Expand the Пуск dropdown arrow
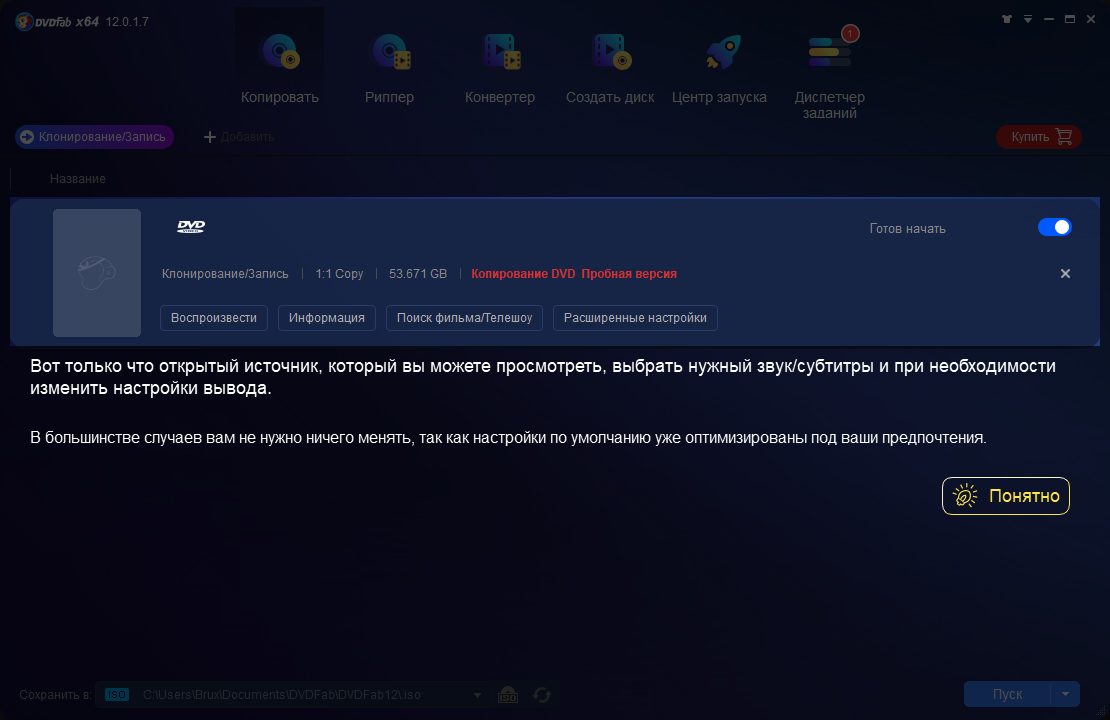The image size is (1110, 720). [x=1065, y=694]
